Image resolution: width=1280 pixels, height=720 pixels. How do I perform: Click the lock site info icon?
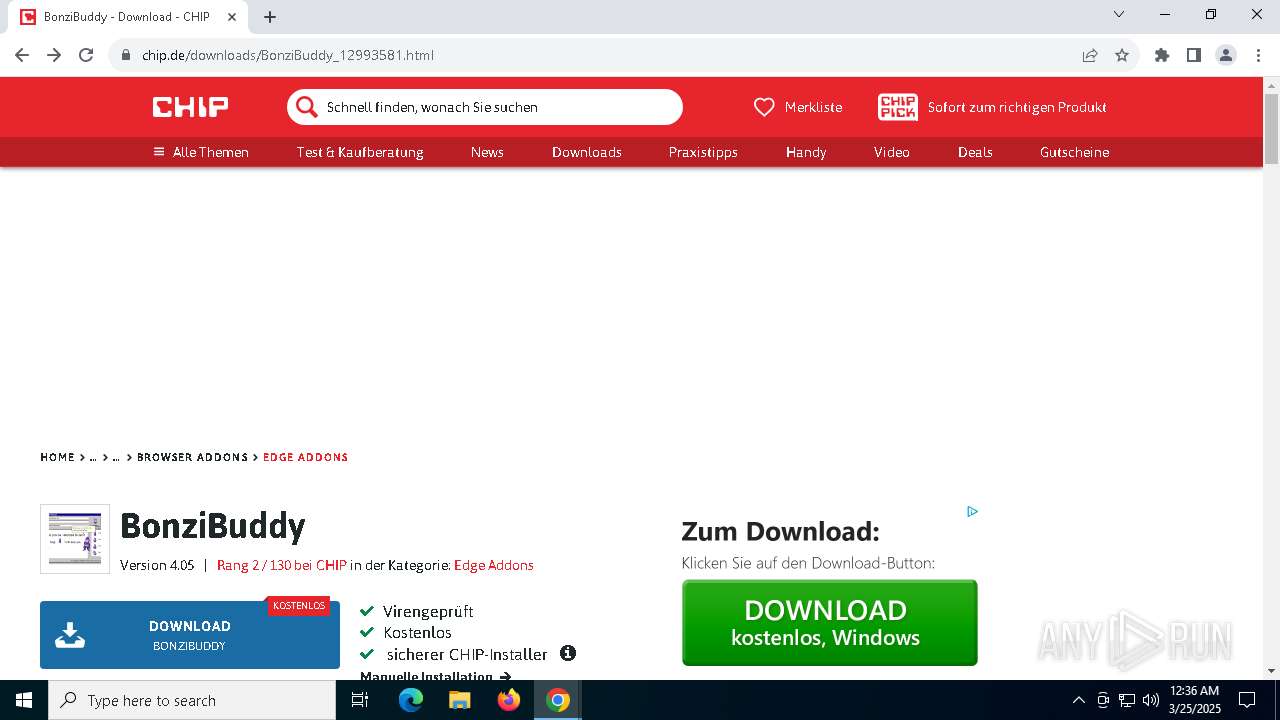[x=126, y=55]
